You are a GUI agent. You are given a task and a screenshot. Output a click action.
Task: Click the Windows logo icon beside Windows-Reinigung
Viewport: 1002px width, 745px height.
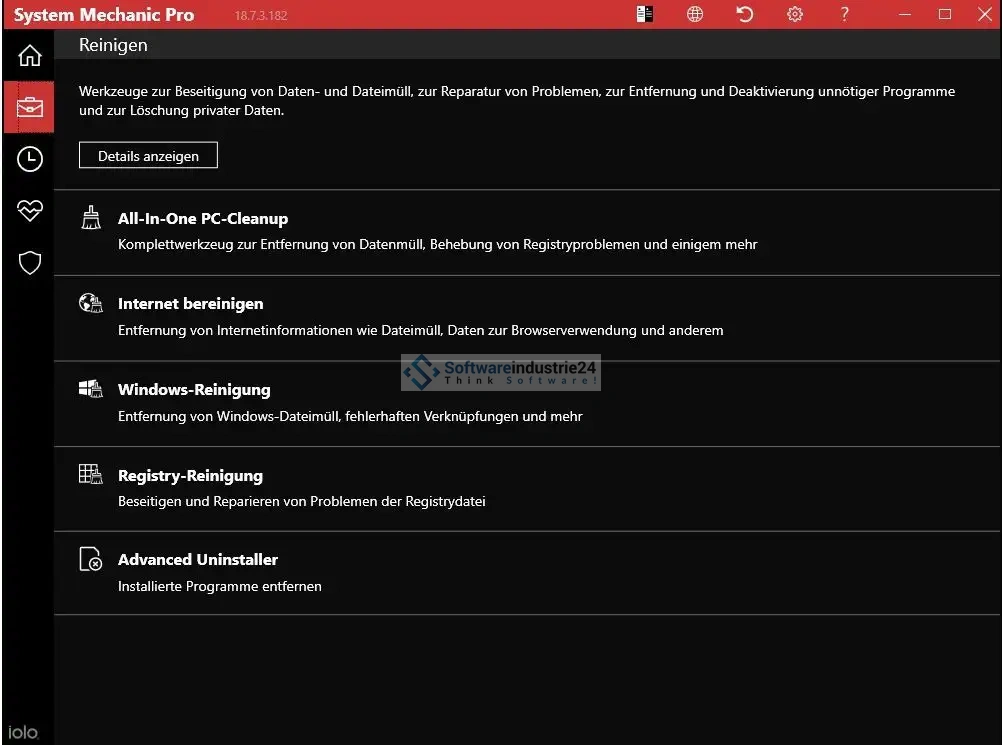tap(91, 389)
